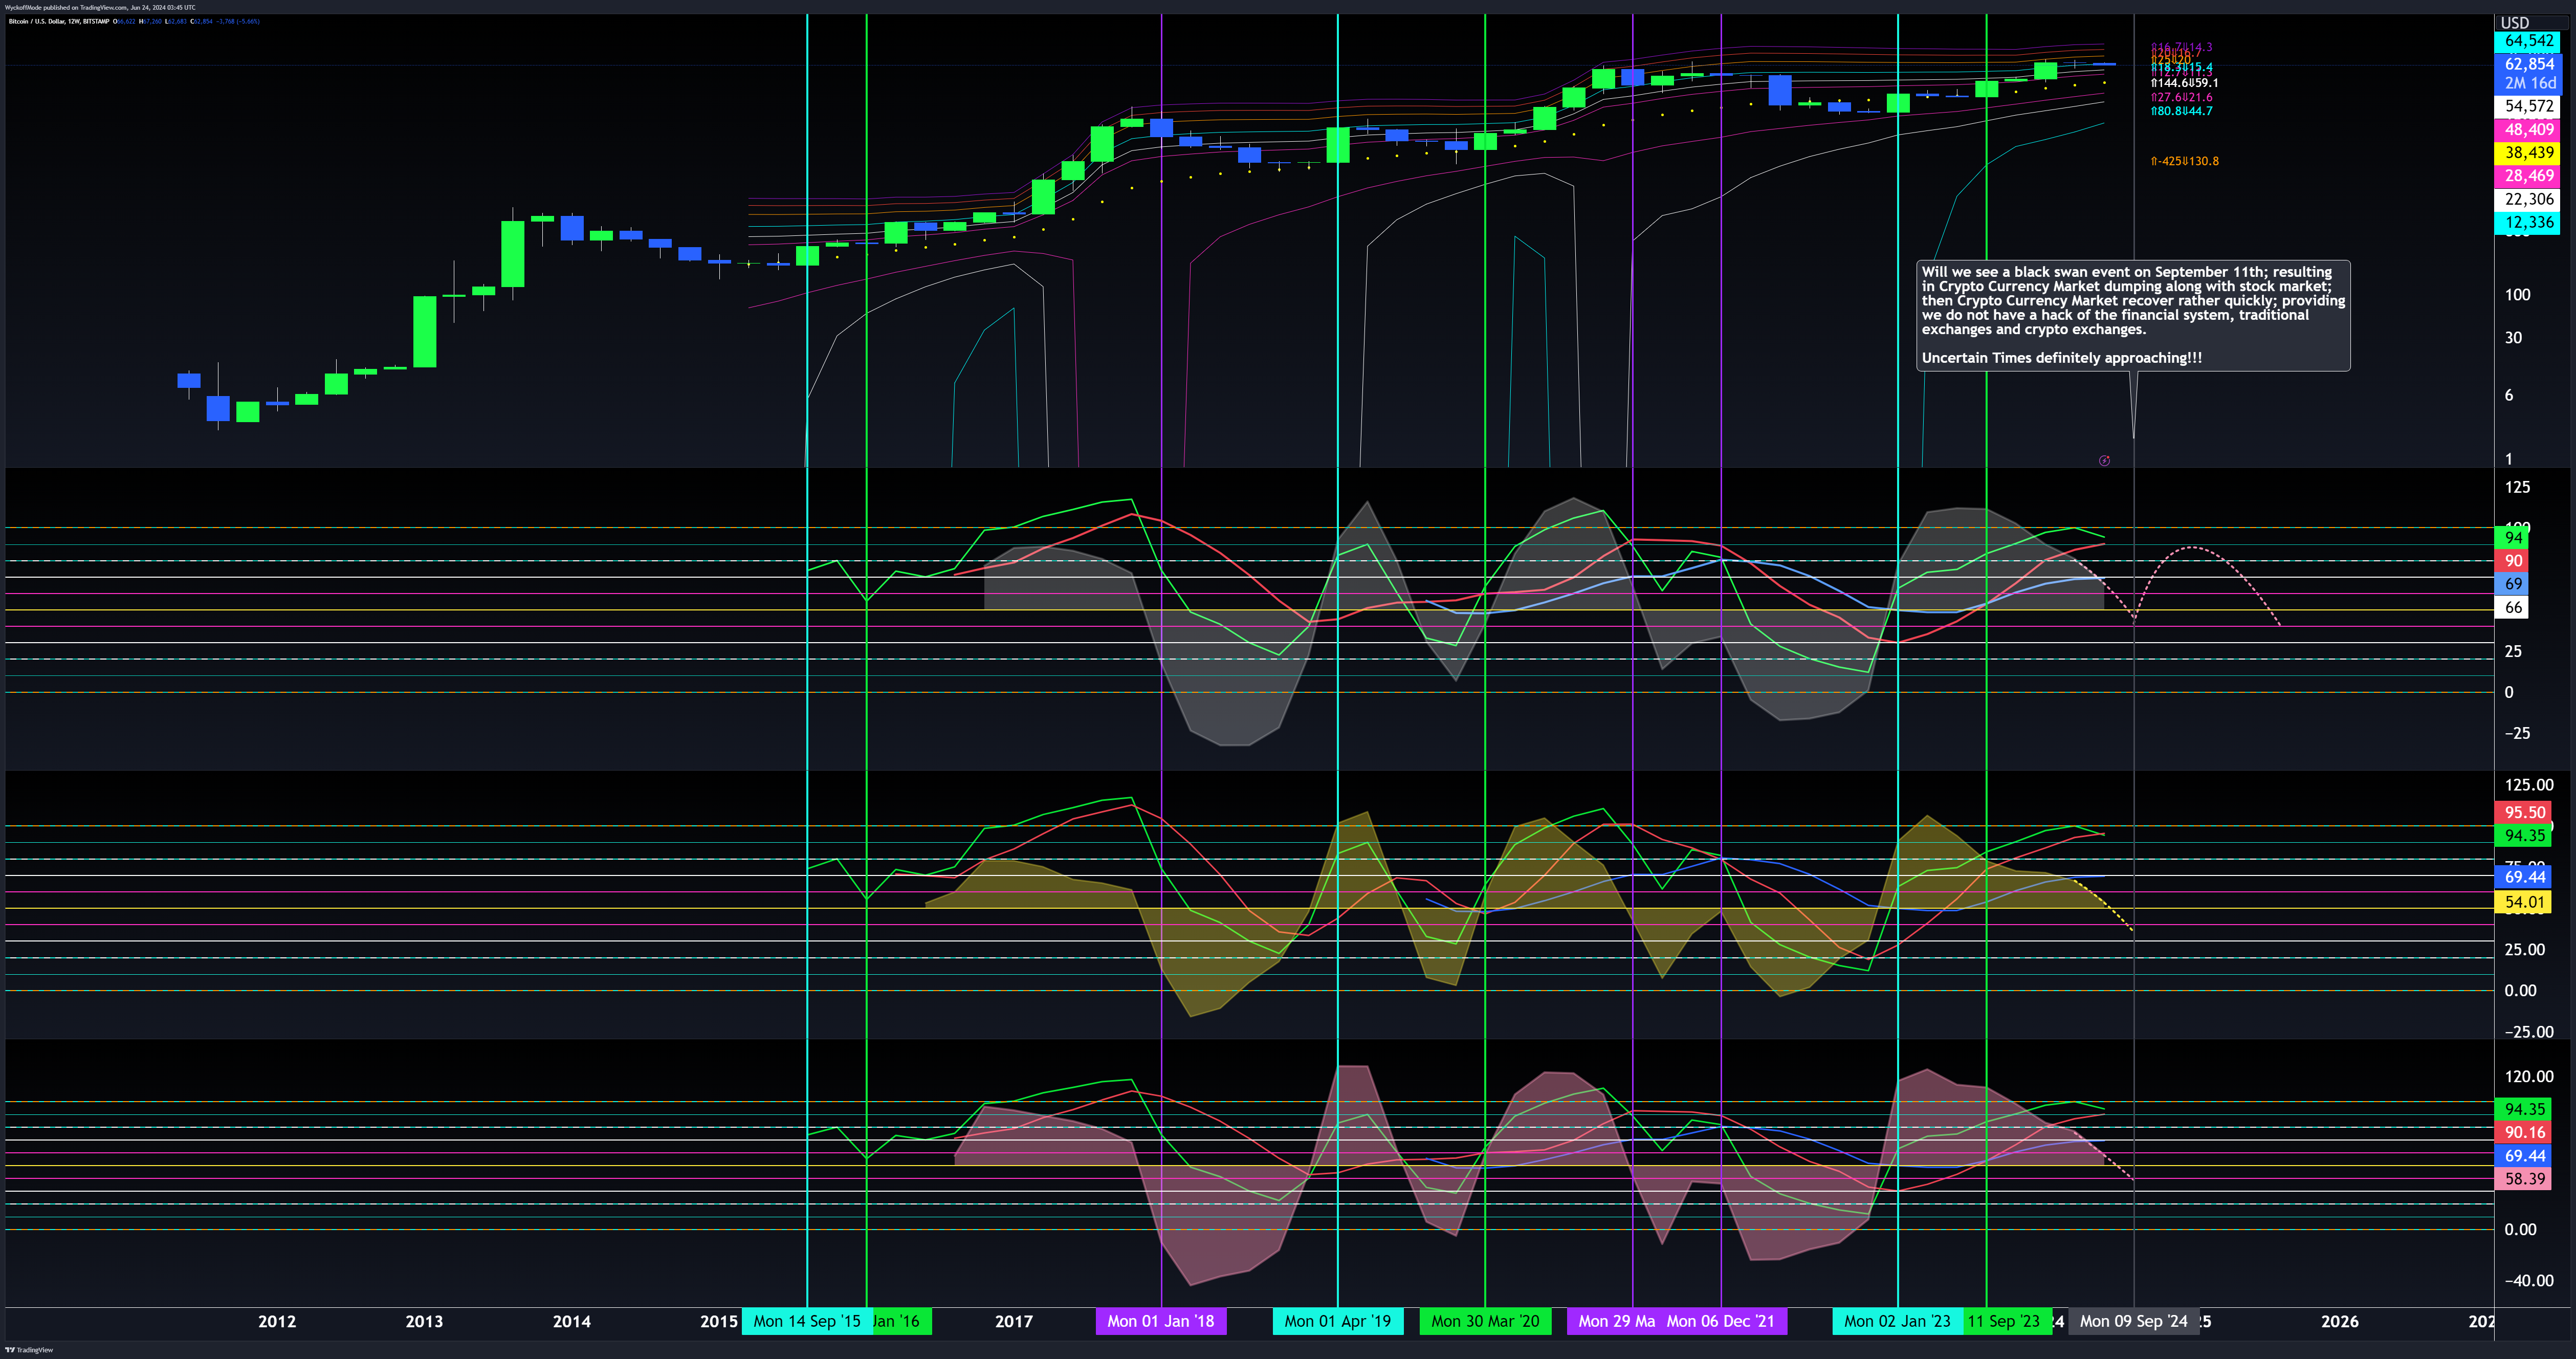The image size is (2576, 1359).
Task: Select the cyan 64,542 price label
Action: coord(2528,41)
